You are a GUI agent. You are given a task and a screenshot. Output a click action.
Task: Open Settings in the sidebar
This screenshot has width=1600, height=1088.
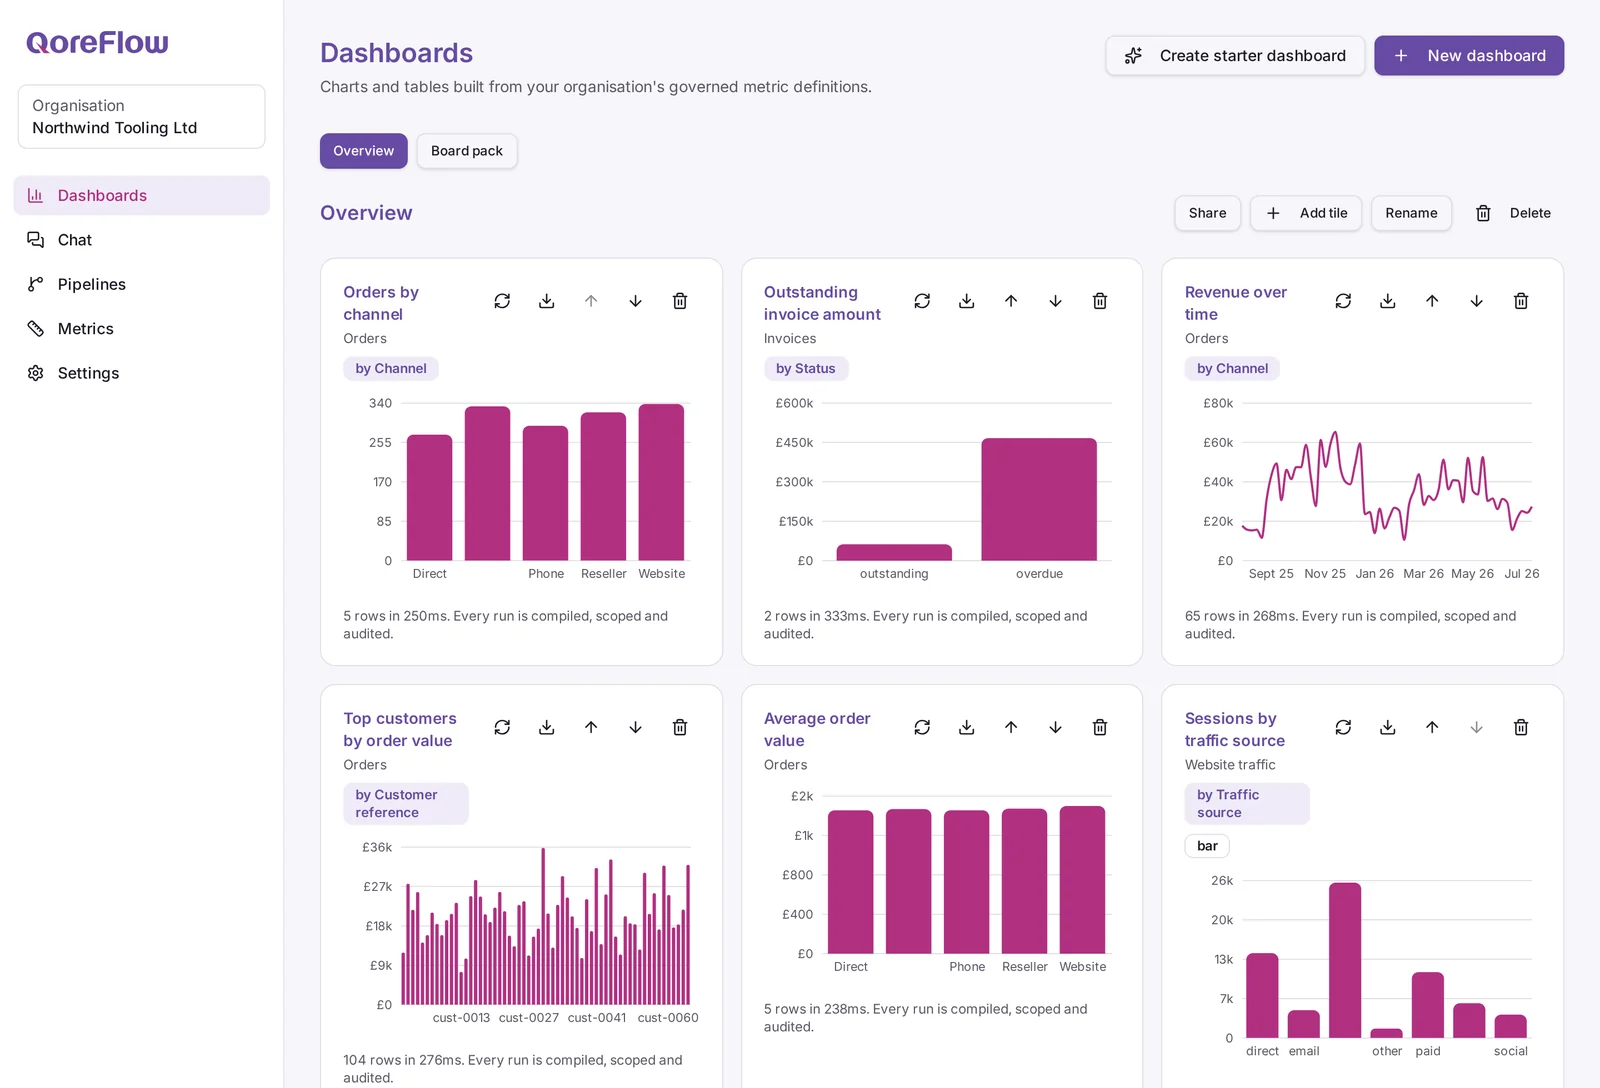[x=142, y=373]
